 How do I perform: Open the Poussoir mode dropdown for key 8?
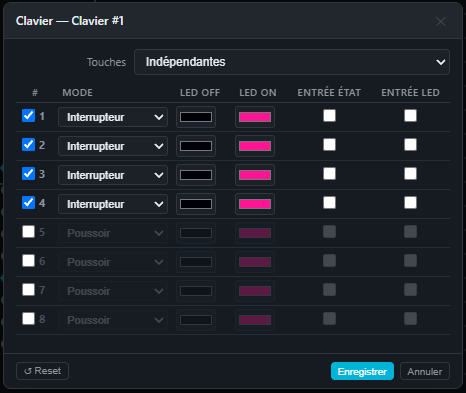pos(113,320)
